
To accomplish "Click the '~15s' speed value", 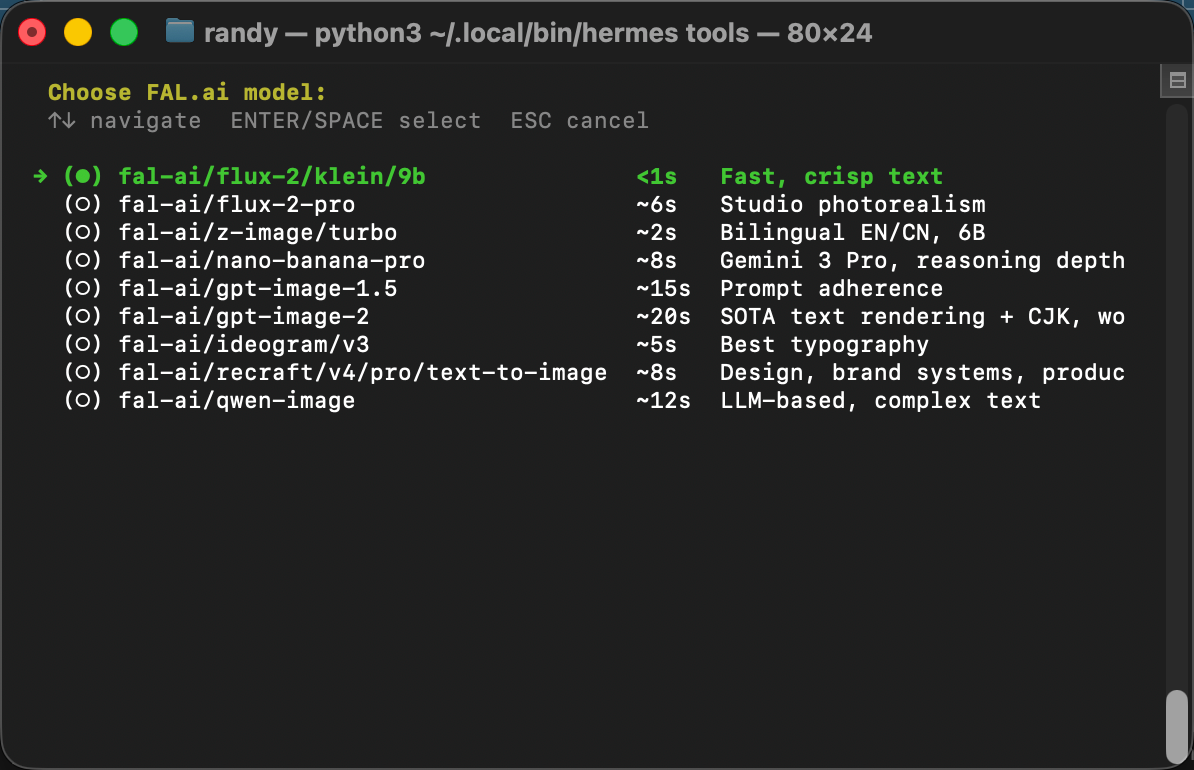I will 663,289.
